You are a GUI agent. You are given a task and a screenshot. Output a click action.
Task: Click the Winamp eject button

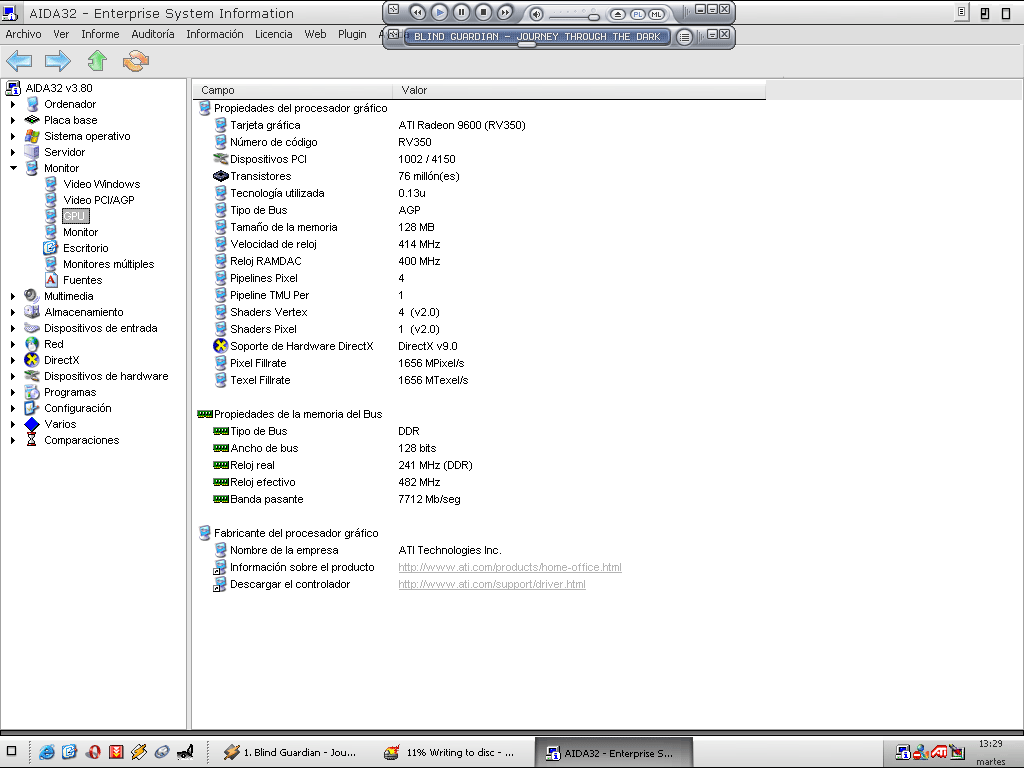pyautogui.click(x=617, y=14)
